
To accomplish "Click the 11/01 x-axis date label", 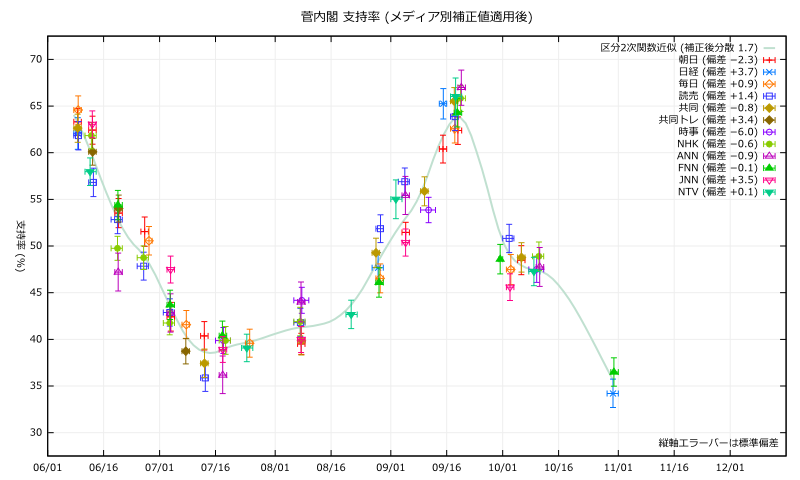I will click(618, 467).
